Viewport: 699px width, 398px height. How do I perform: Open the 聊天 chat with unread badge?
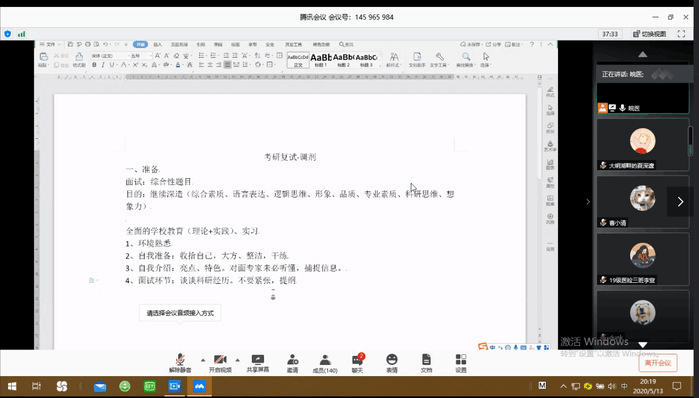click(358, 363)
